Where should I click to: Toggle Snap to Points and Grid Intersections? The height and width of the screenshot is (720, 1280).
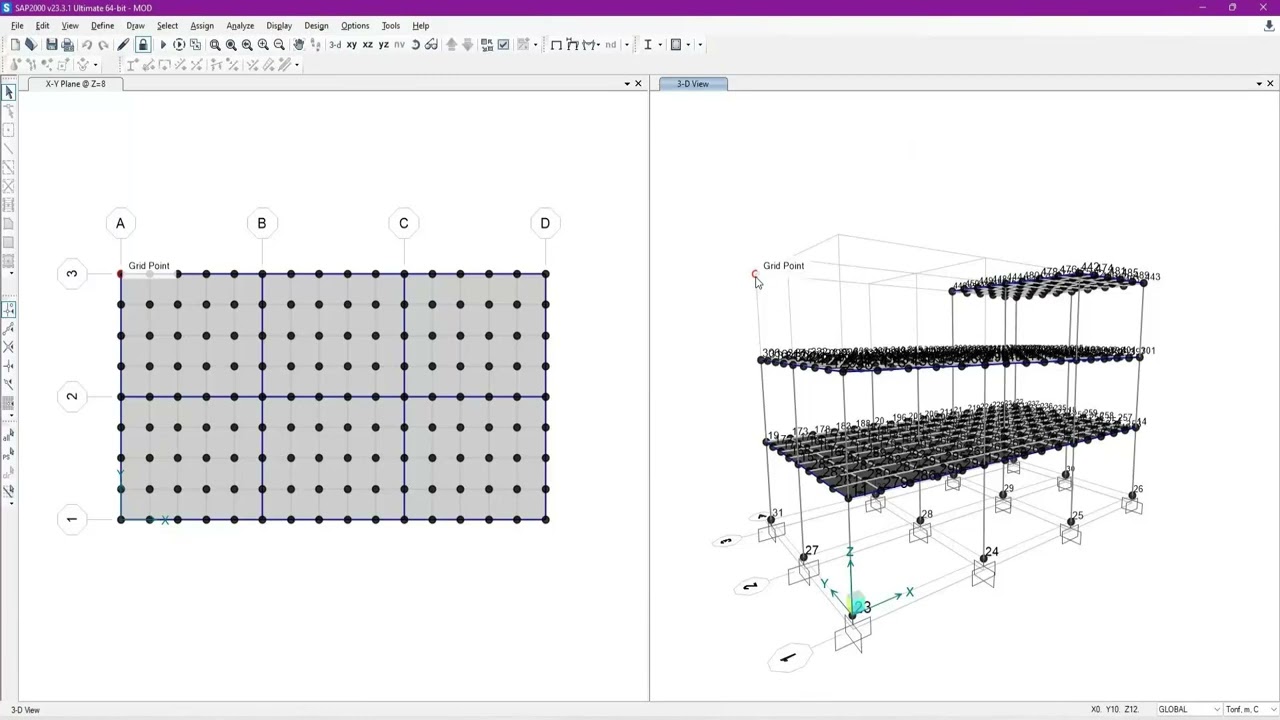click(x=9, y=310)
